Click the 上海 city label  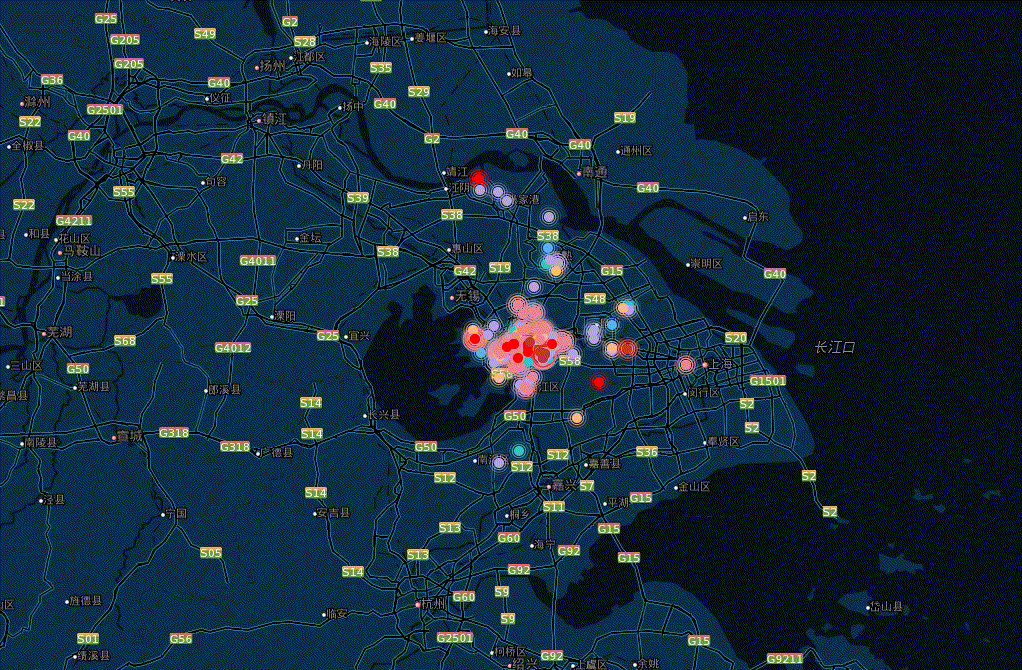point(722,365)
